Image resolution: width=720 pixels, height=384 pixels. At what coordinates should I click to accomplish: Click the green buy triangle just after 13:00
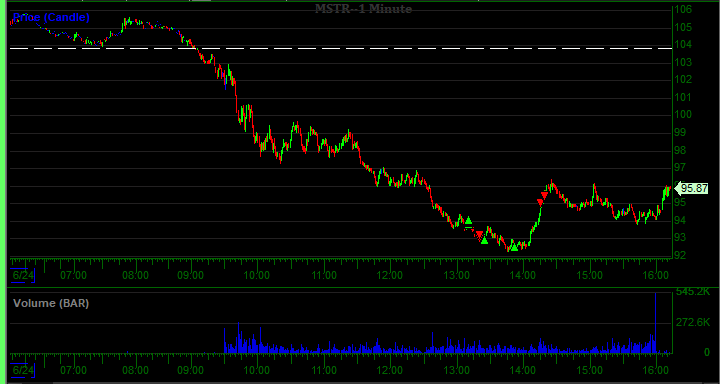468,220
